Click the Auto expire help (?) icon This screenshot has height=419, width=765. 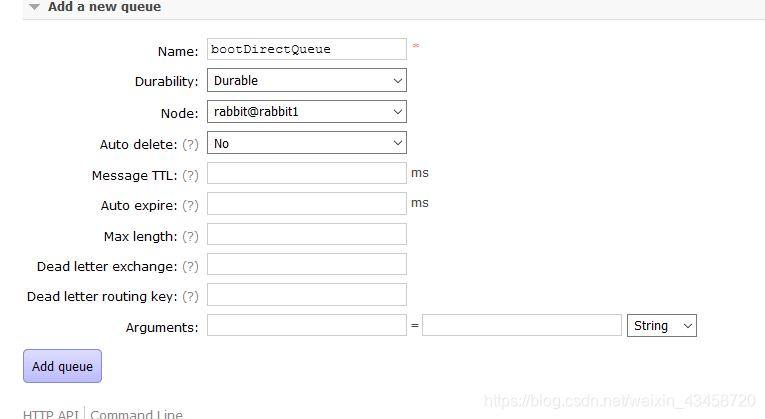tap(190, 205)
